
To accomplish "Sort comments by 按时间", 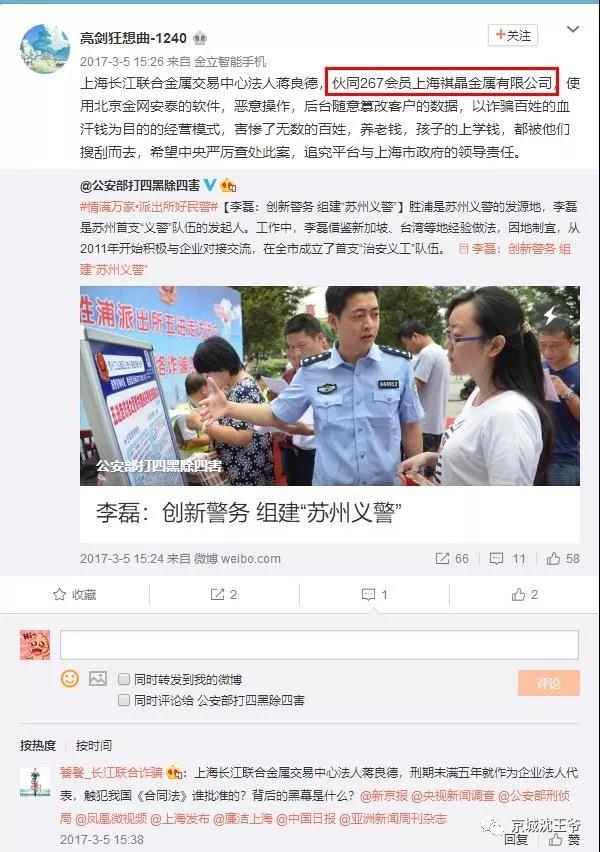I will 93,746.
